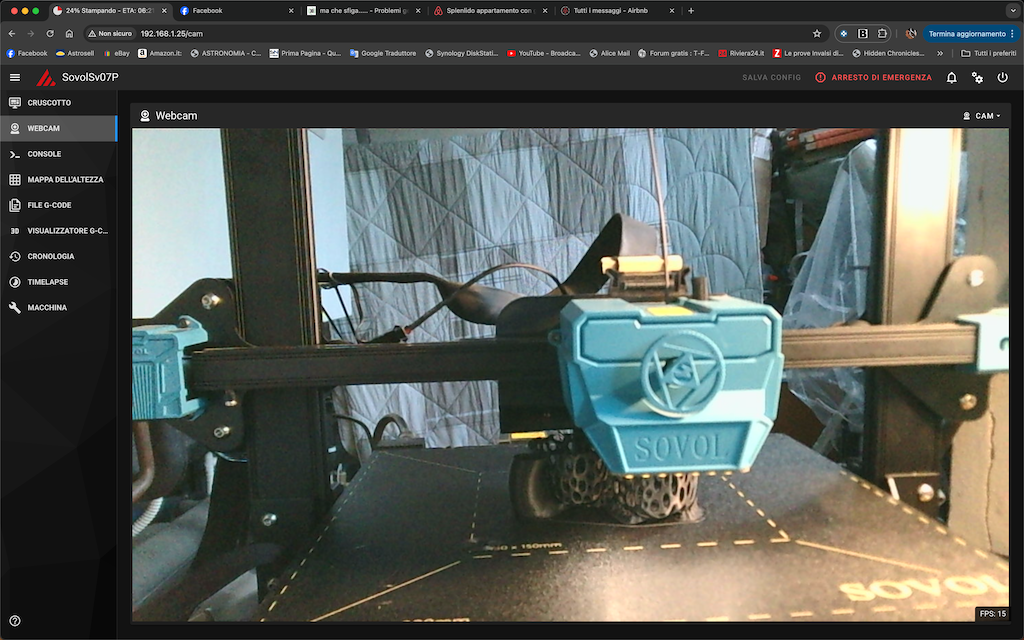Image resolution: width=1024 pixels, height=640 pixels.
Task: Switch to the Facebook browser tab
Action: point(235,10)
